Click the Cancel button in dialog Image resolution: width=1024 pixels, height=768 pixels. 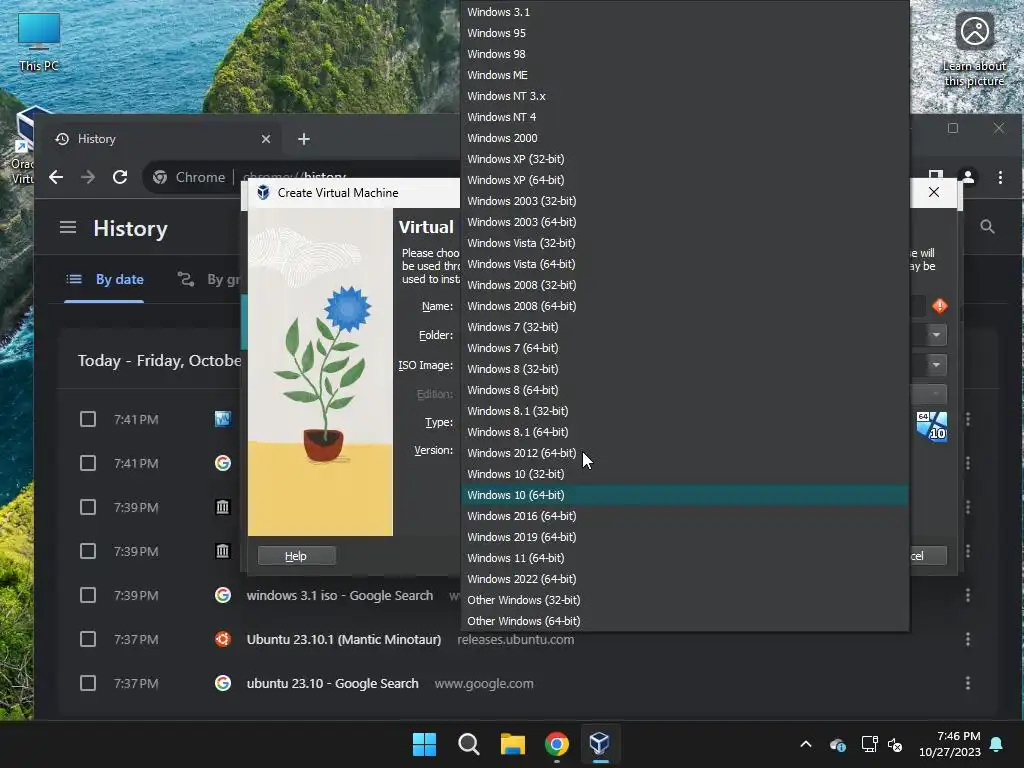927,556
